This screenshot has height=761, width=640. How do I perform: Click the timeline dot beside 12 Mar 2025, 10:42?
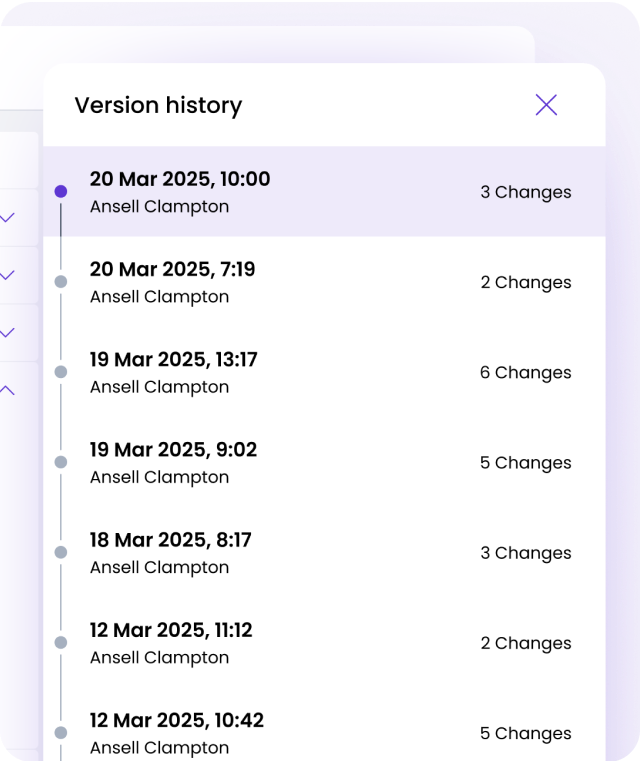point(61,732)
